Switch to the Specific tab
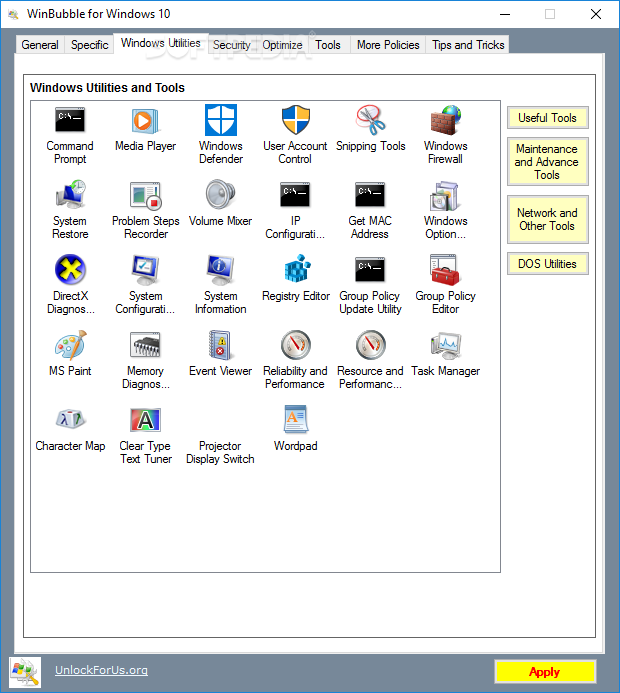620x693 pixels. pyautogui.click(x=89, y=45)
